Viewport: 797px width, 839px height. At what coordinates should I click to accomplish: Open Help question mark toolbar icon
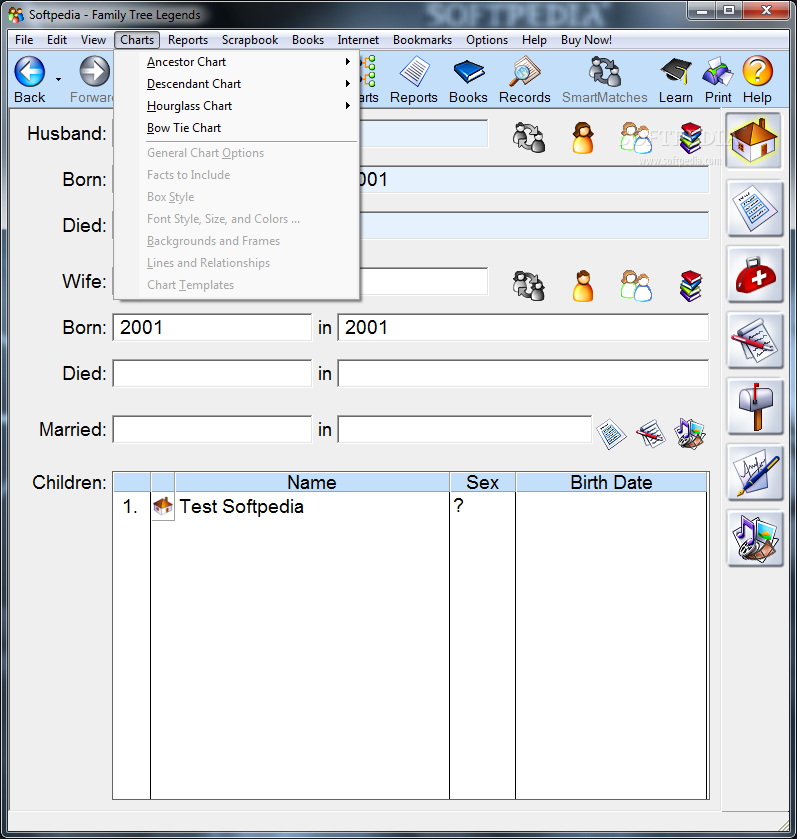(757, 80)
